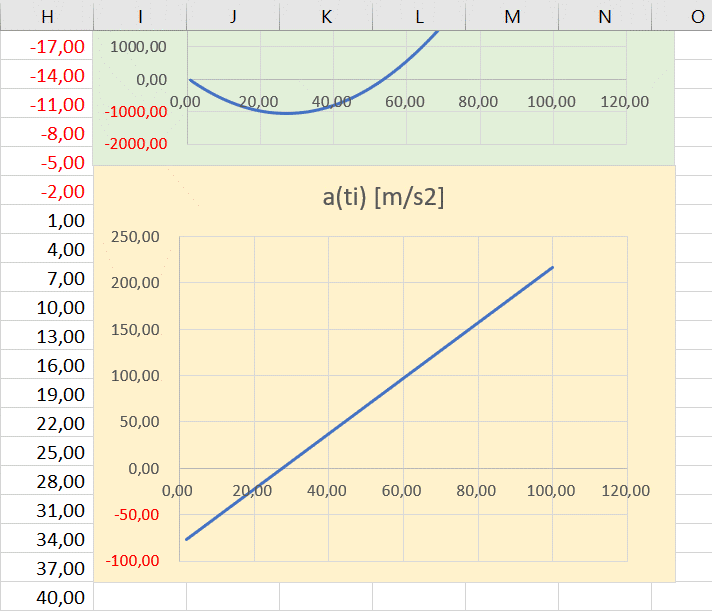Click the -2000,00 axis label in green chart
712x611 pixels.
(x=135, y=144)
